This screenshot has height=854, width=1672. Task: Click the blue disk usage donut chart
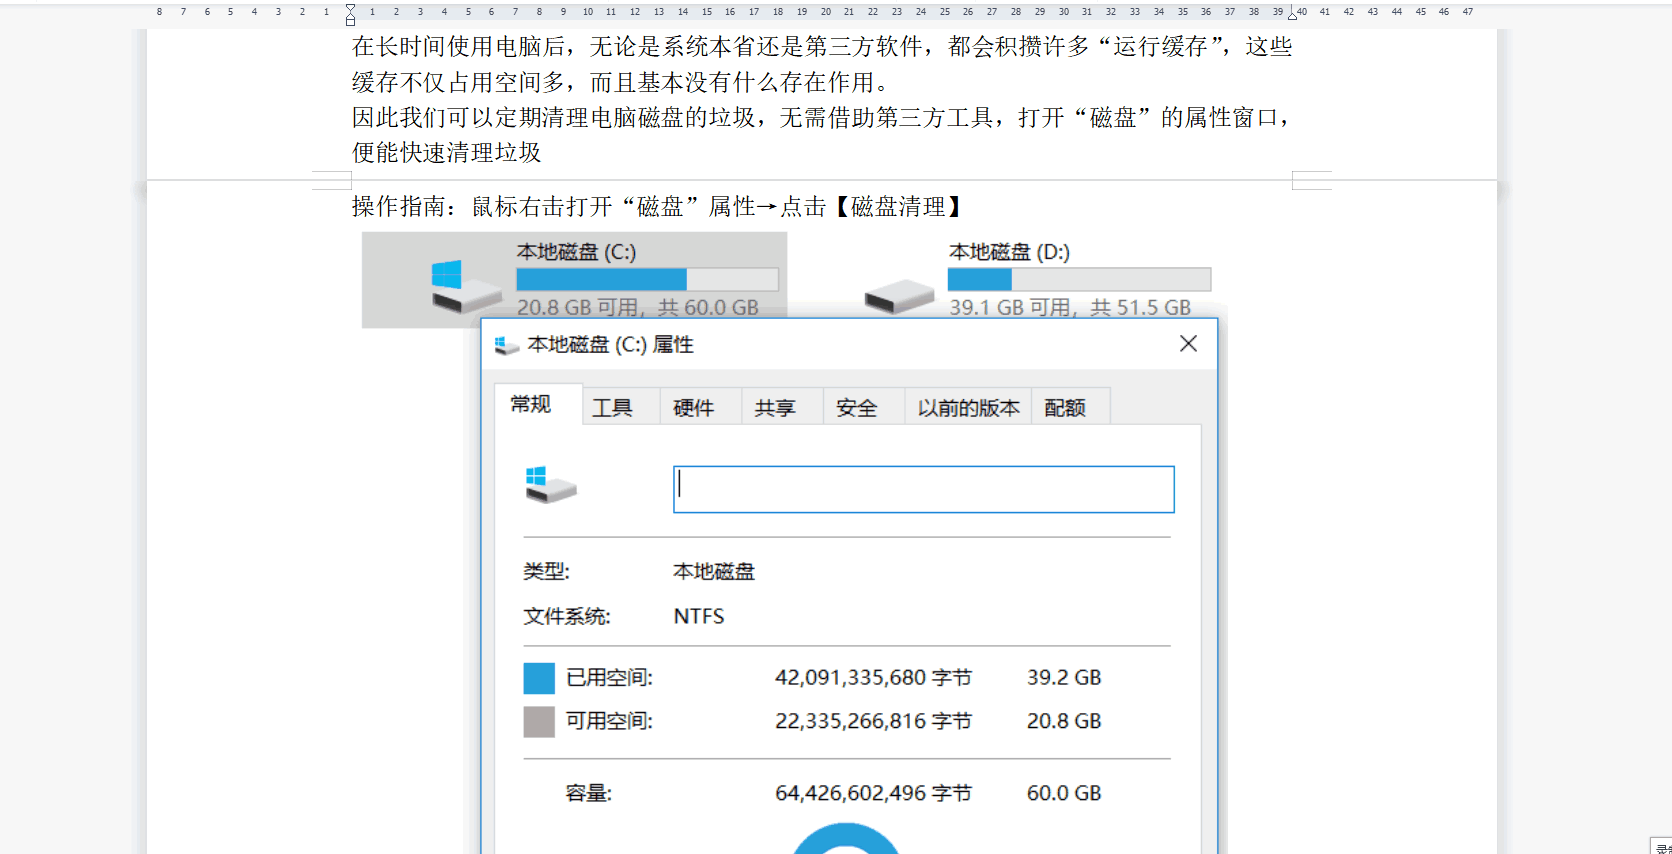(x=846, y=838)
